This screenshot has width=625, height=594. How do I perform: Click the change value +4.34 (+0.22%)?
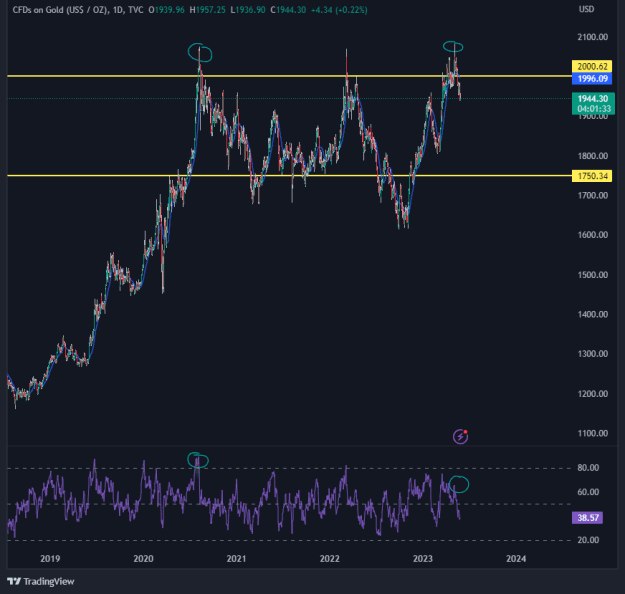[339, 10]
